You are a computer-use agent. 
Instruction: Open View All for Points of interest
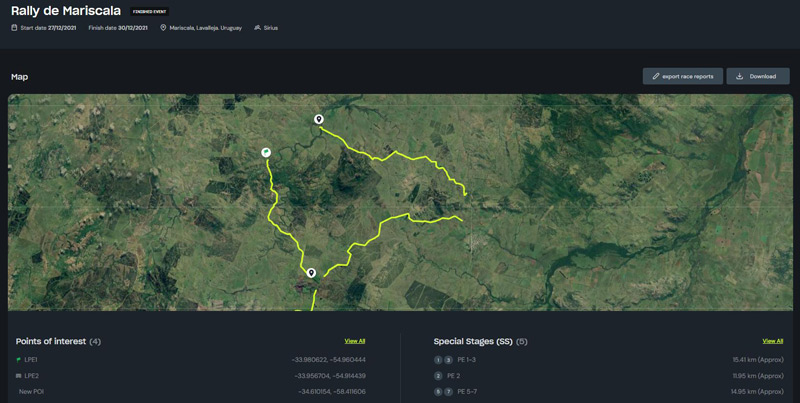pos(355,341)
